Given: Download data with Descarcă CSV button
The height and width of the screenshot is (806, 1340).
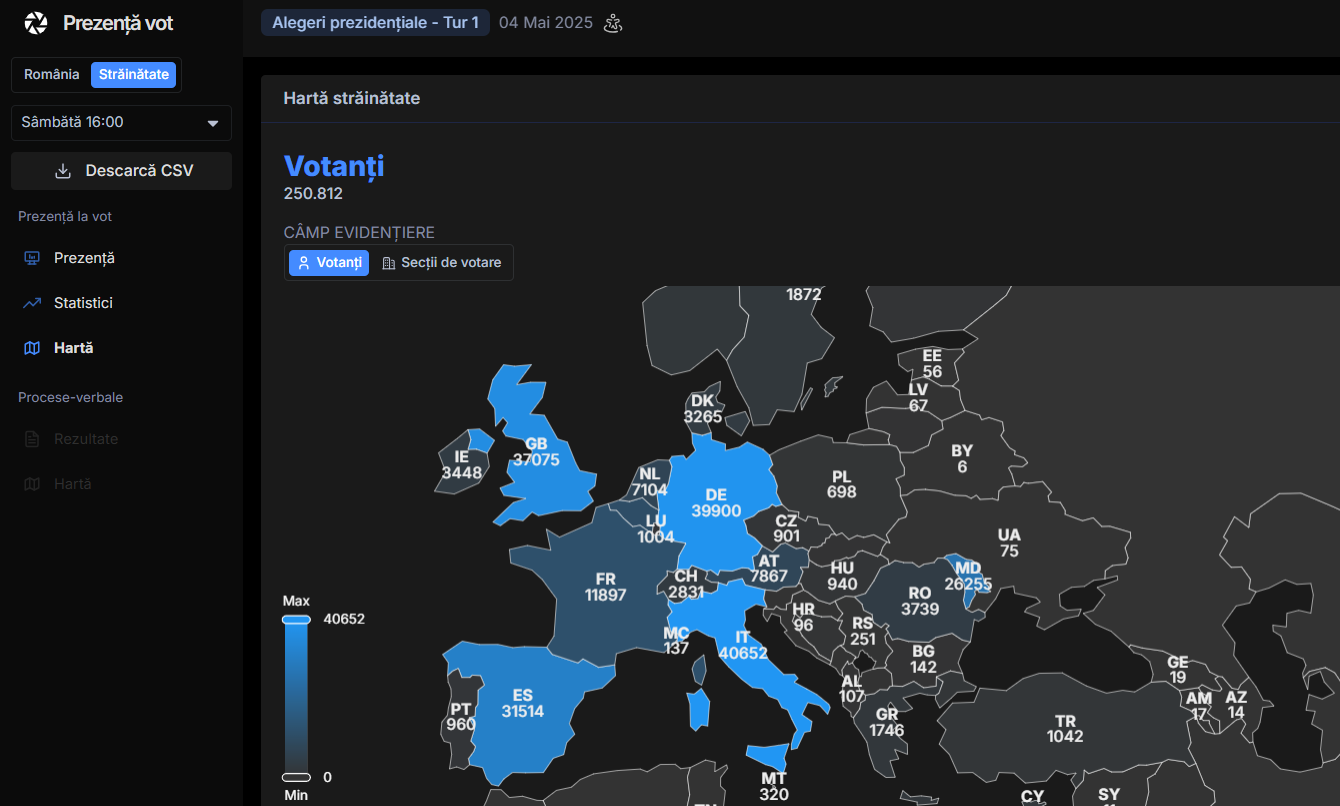Looking at the screenshot, I should point(121,171).
